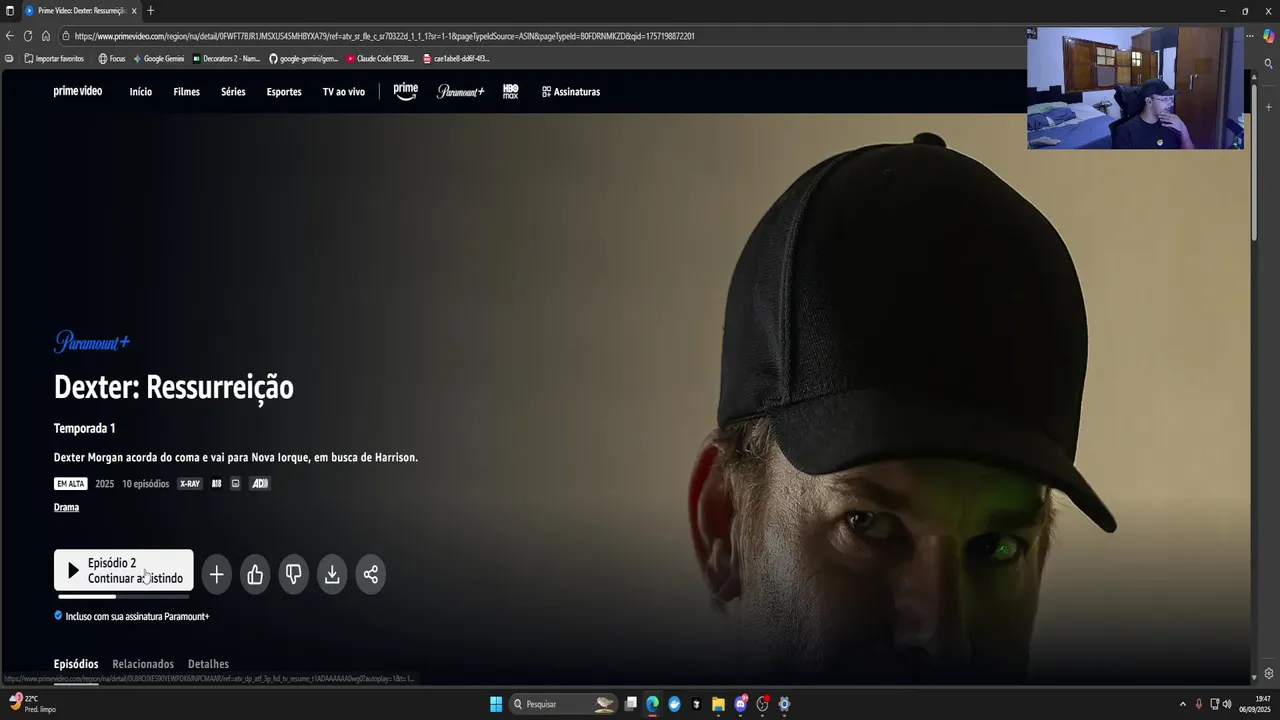Click the microphone tray icon
The height and width of the screenshot is (720, 1280).
pos(1199,704)
